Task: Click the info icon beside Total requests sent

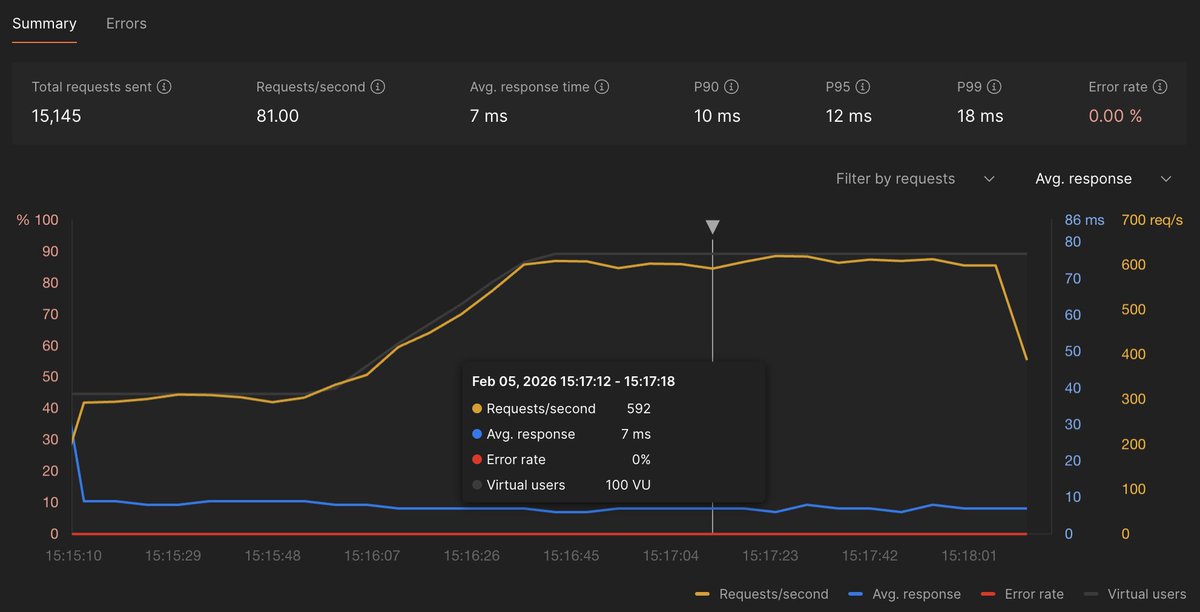Action: click(166, 87)
